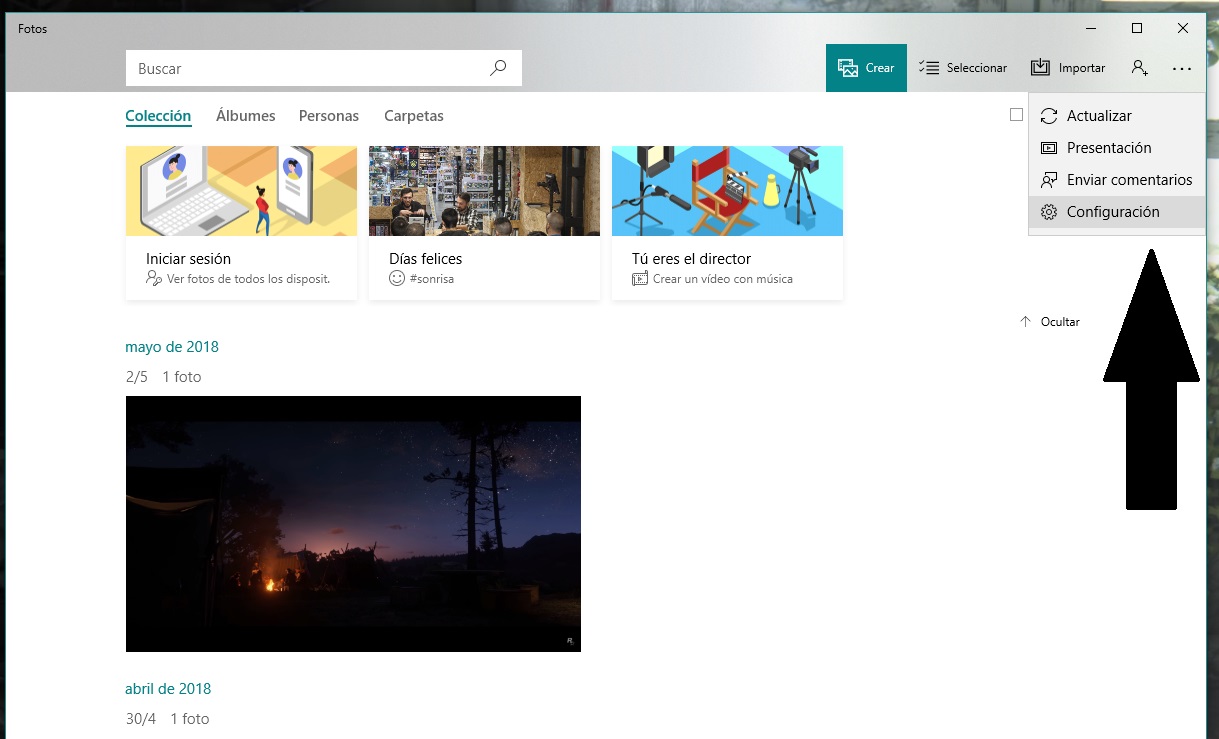
Task: Open the Días felices album card
Action: click(484, 222)
